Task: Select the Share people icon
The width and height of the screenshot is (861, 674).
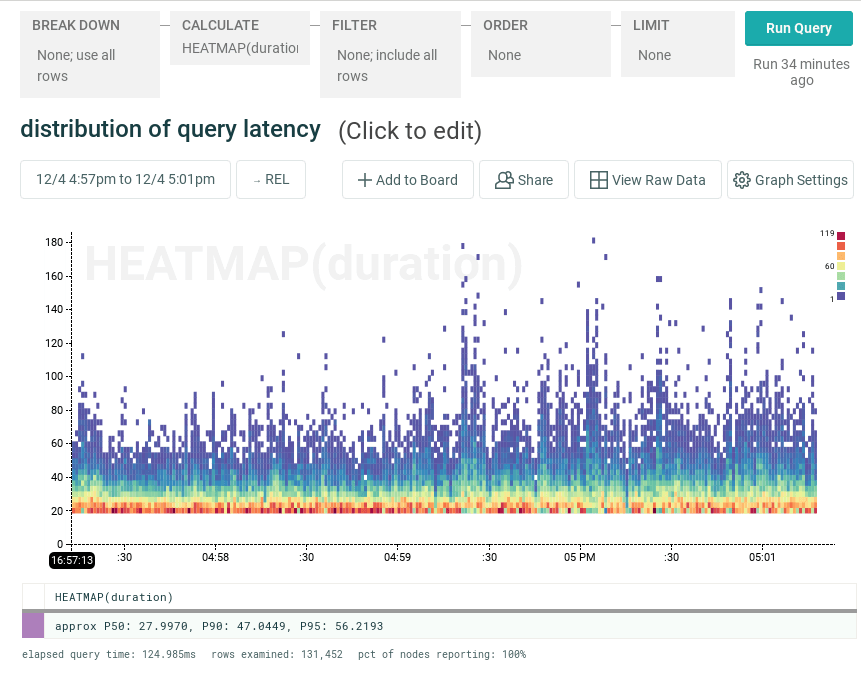Action: [x=503, y=180]
